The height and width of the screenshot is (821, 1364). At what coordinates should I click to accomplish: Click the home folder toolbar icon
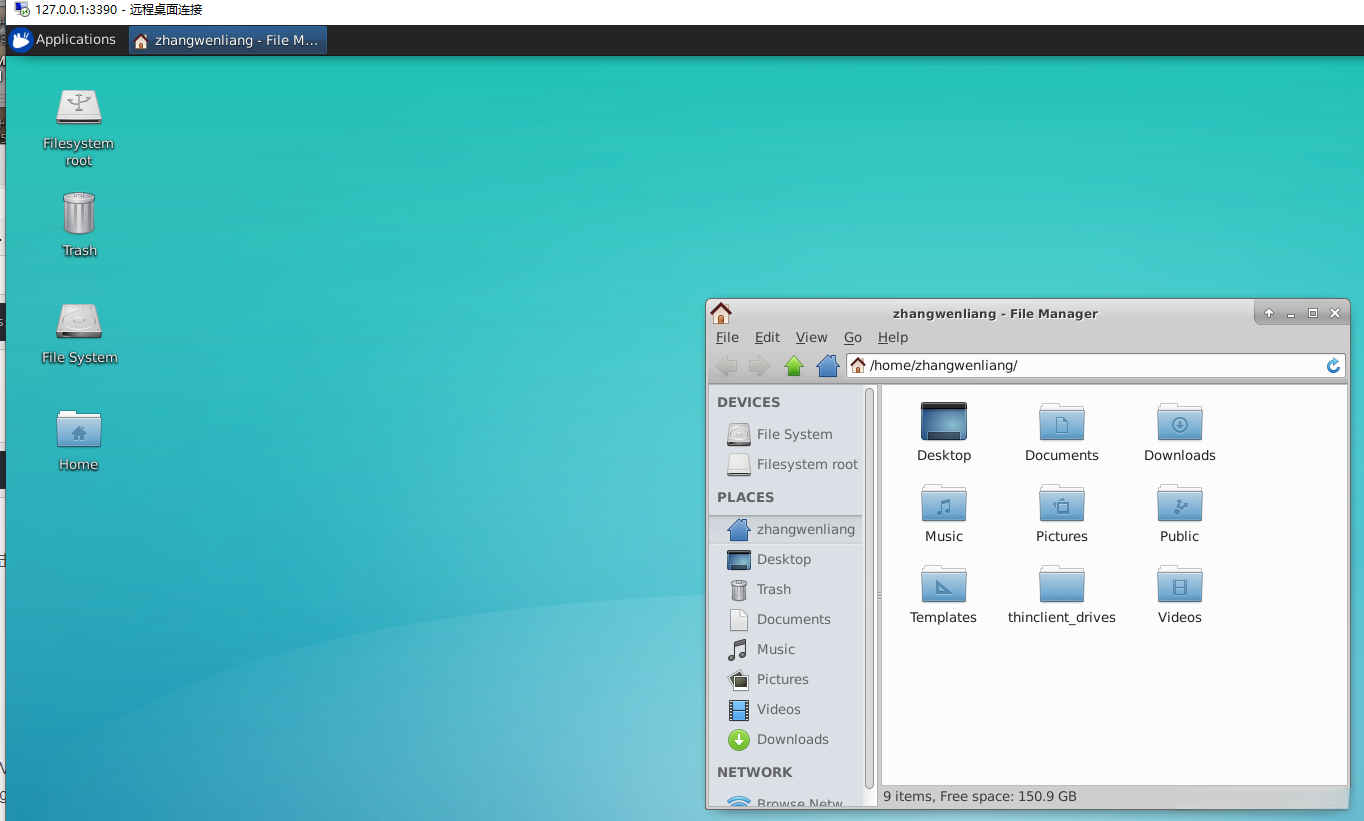pos(827,366)
